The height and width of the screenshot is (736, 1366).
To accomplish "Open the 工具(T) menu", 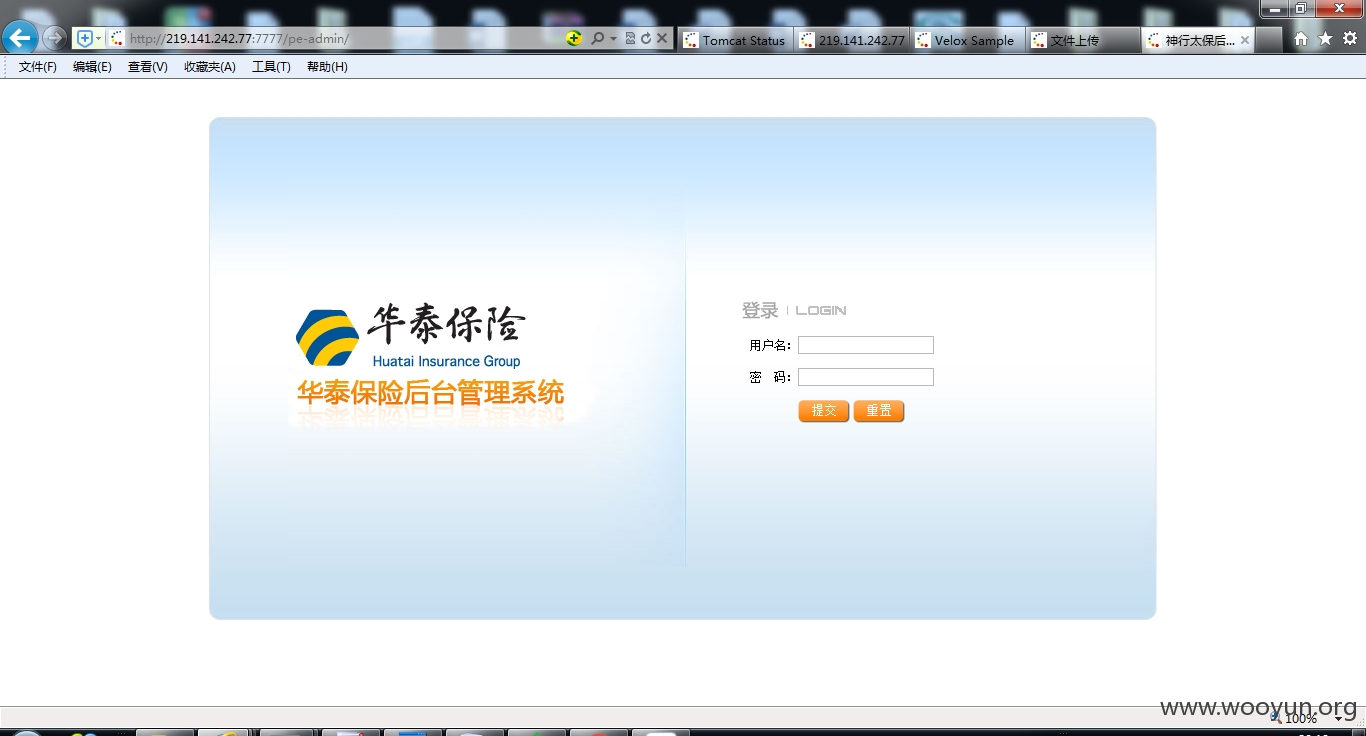I will [271, 67].
